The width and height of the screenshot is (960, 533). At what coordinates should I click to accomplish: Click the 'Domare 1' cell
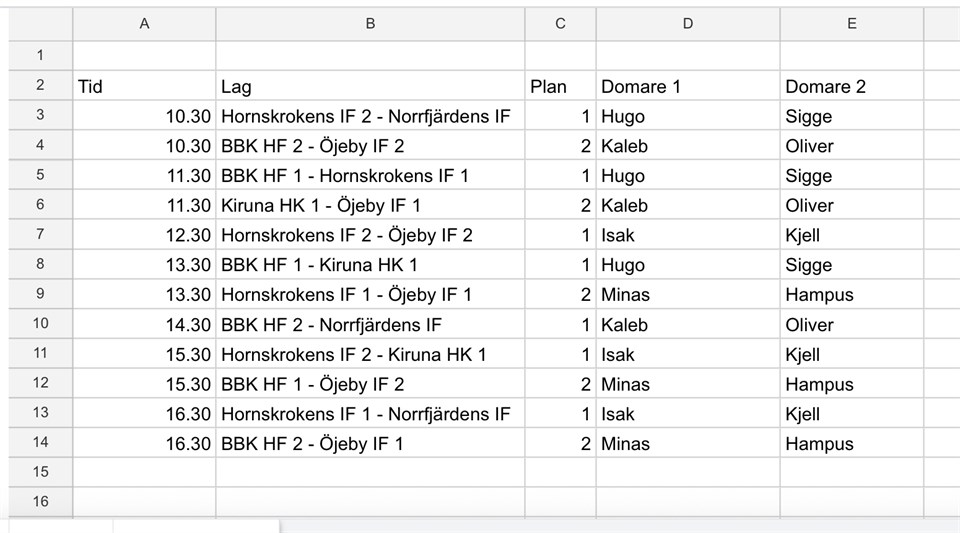coord(688,86)
